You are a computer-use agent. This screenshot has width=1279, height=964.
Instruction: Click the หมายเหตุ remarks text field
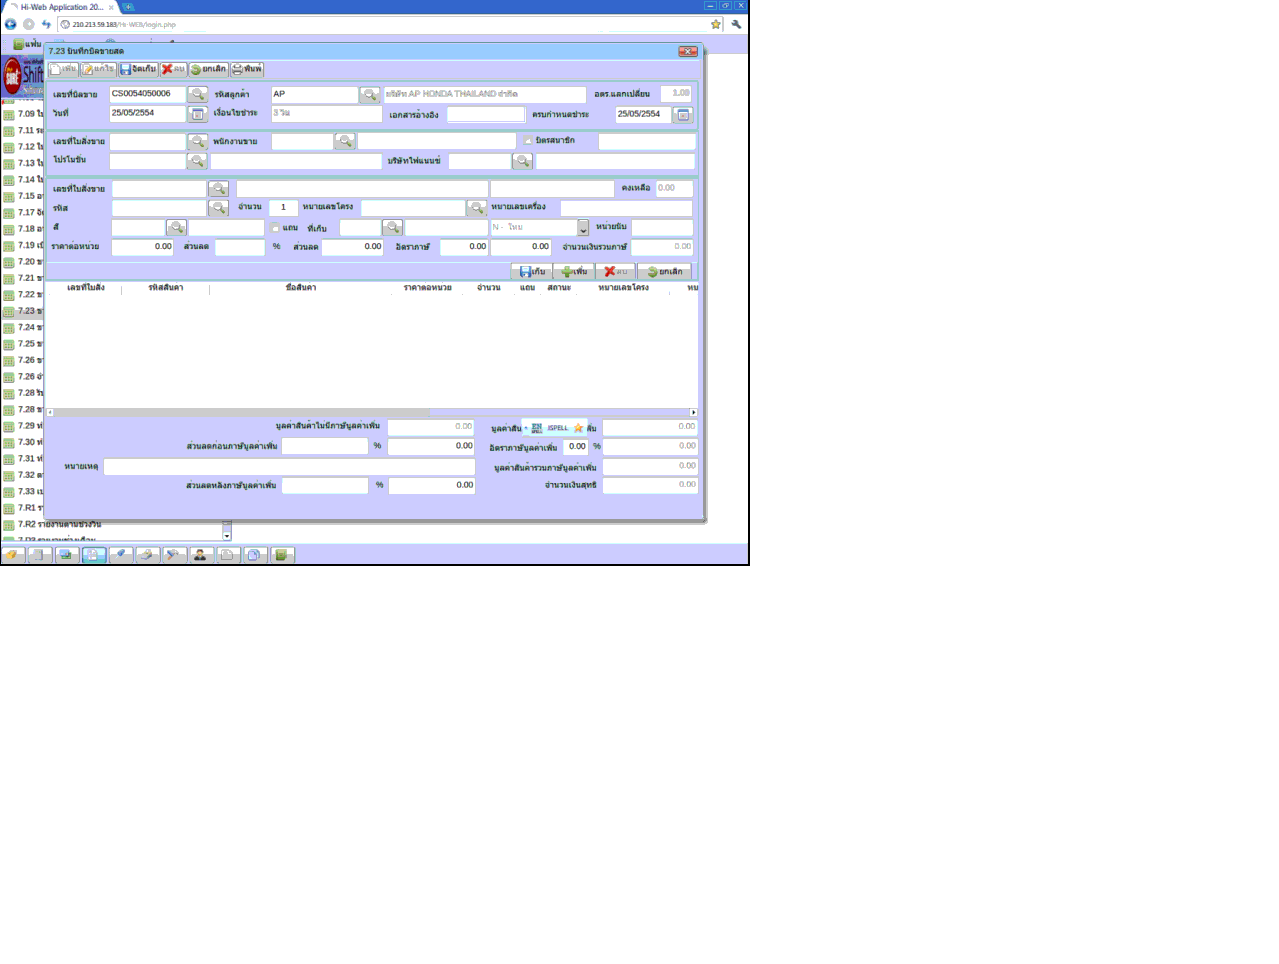tap(289, 466)
